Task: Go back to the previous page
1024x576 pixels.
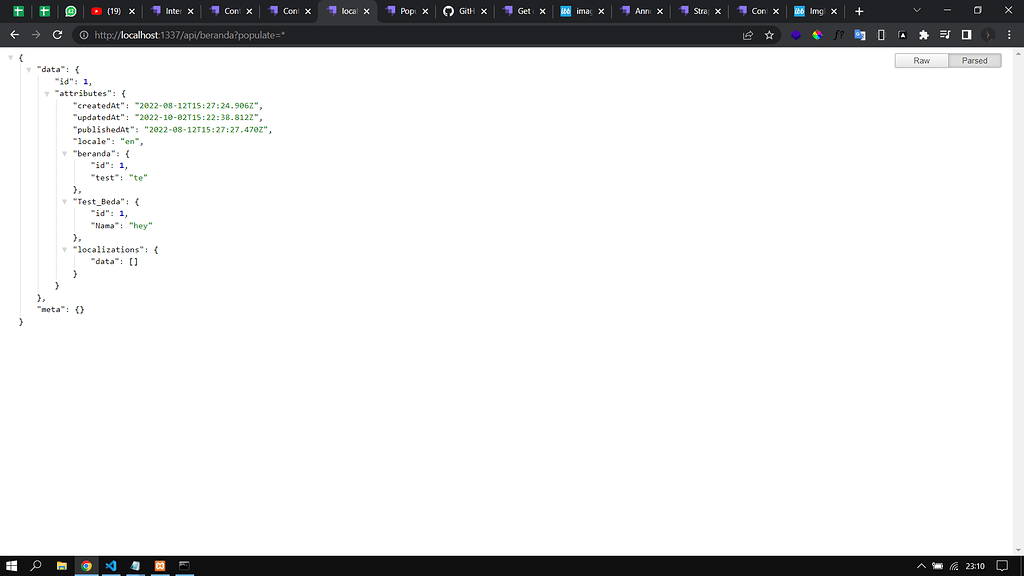Action: pos(14,35)
